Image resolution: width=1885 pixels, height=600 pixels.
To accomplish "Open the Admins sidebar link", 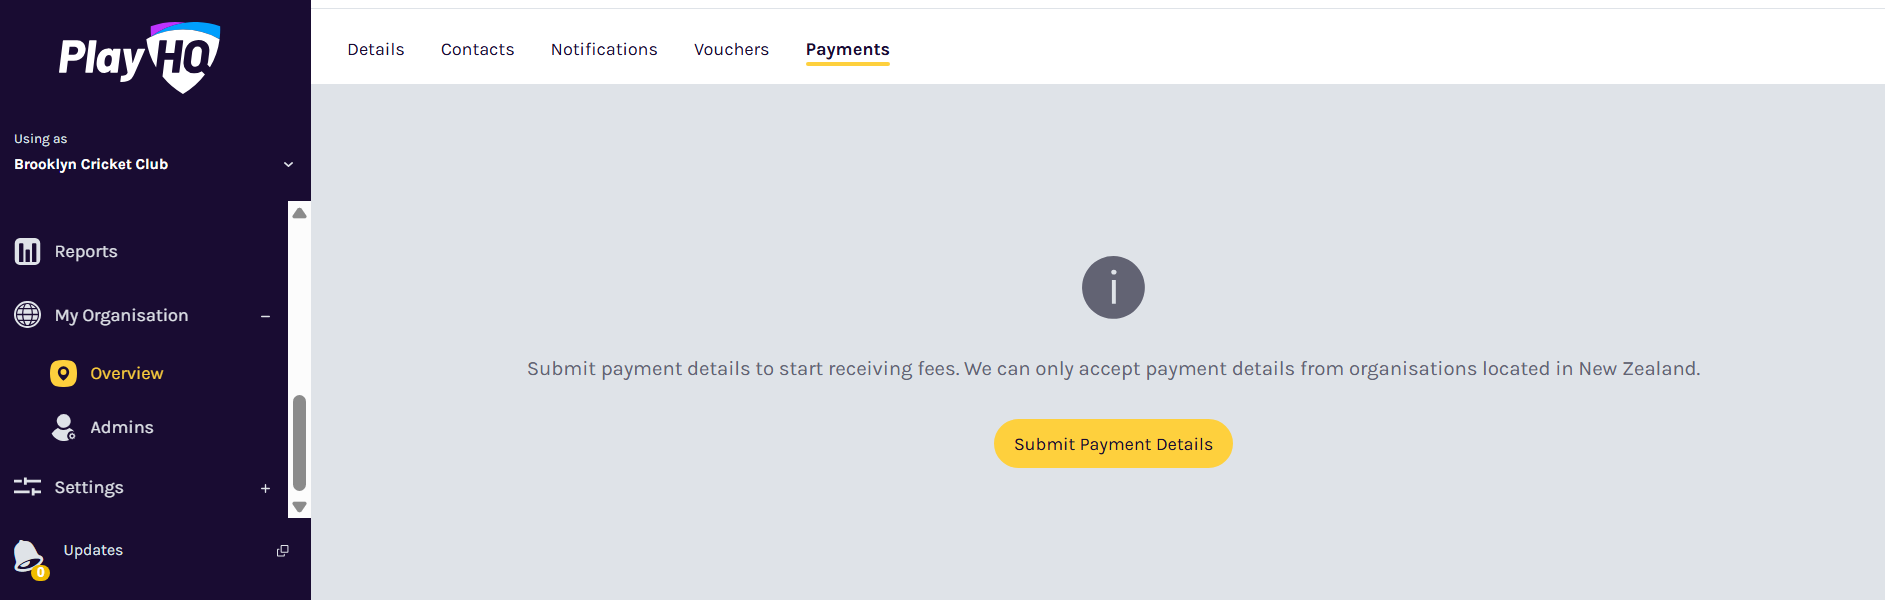I will (122, 427).
